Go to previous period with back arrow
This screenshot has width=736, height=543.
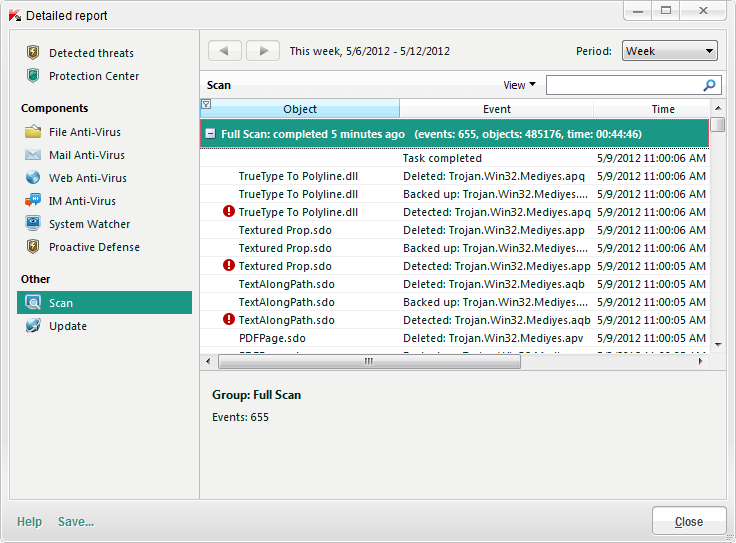(x=225, y=51)
